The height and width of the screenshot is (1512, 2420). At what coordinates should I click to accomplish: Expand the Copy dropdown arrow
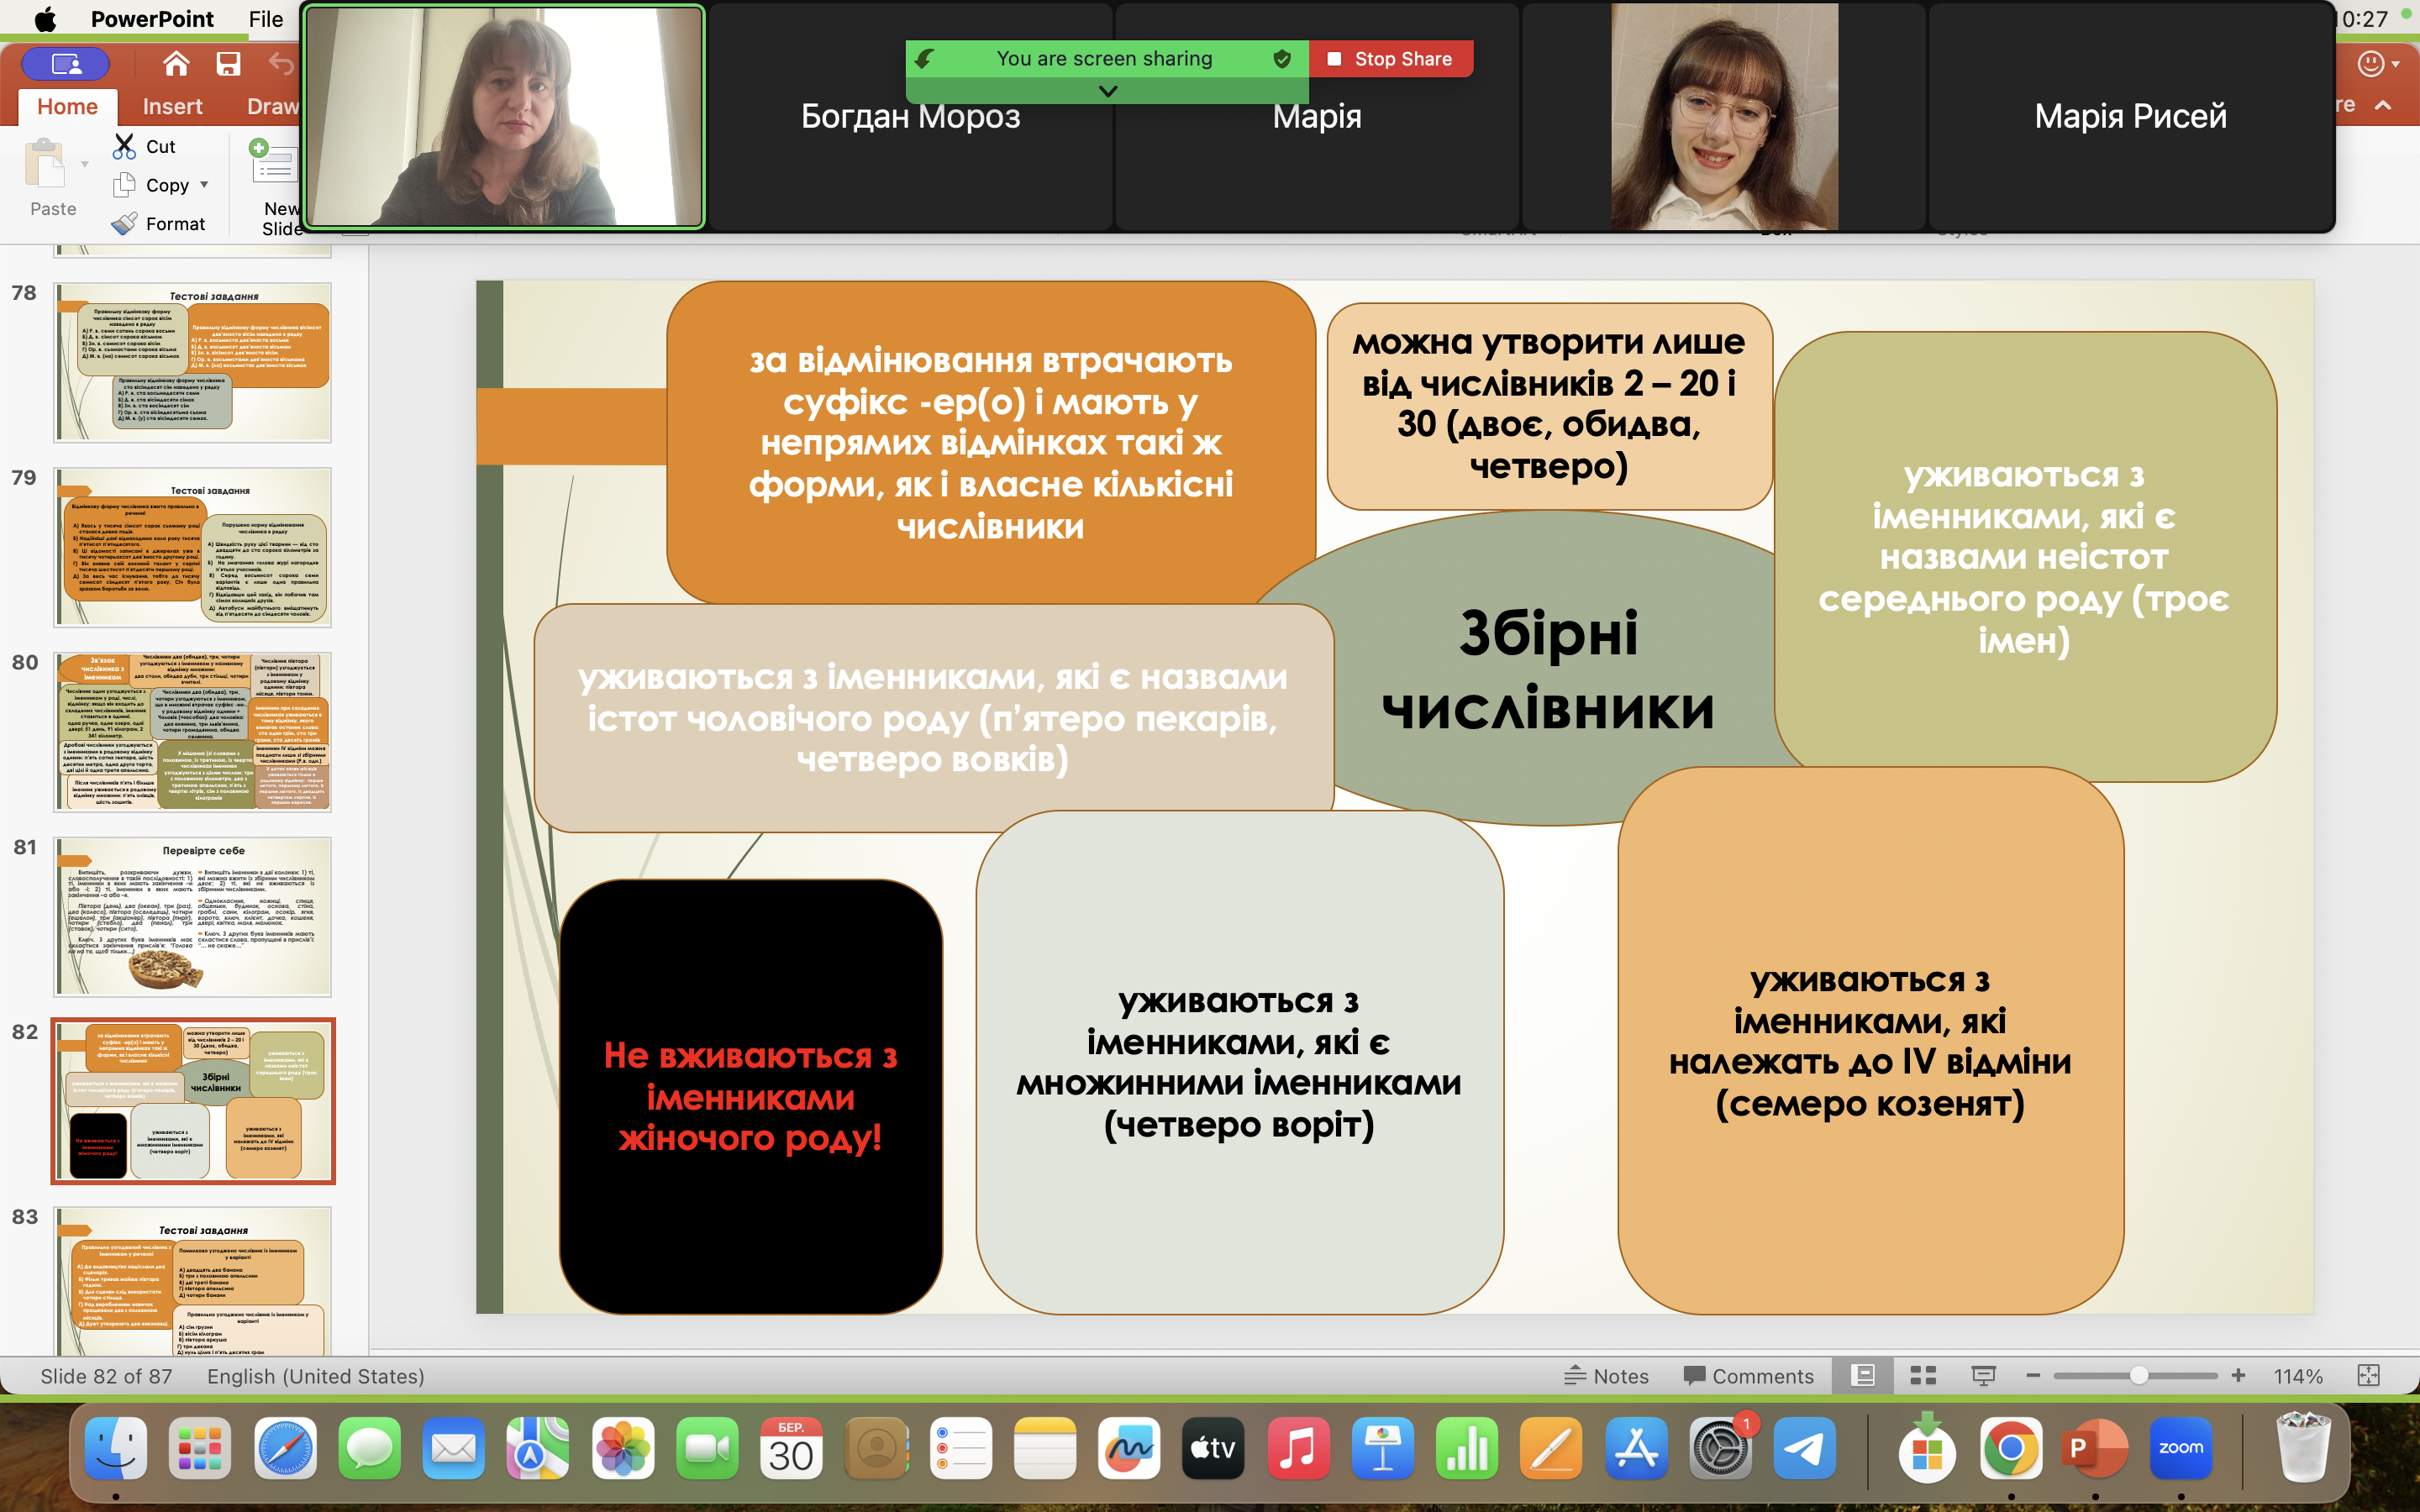(205, 185)
